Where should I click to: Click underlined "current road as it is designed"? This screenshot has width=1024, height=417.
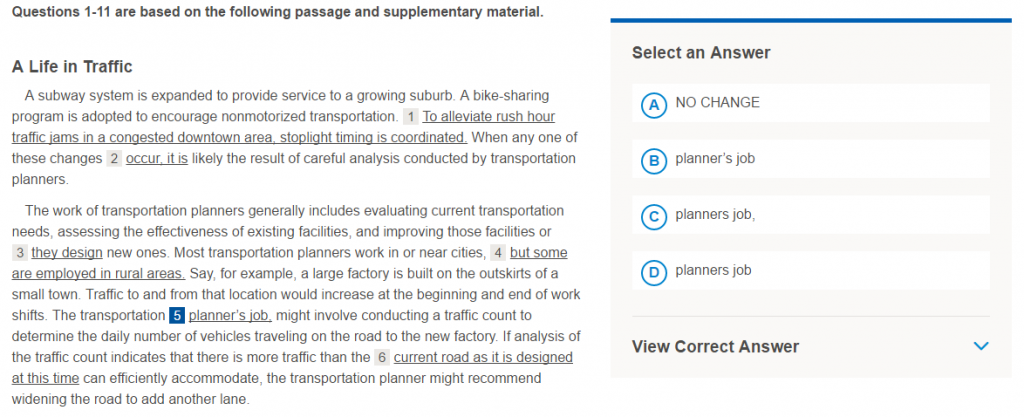tap(483, 357)
